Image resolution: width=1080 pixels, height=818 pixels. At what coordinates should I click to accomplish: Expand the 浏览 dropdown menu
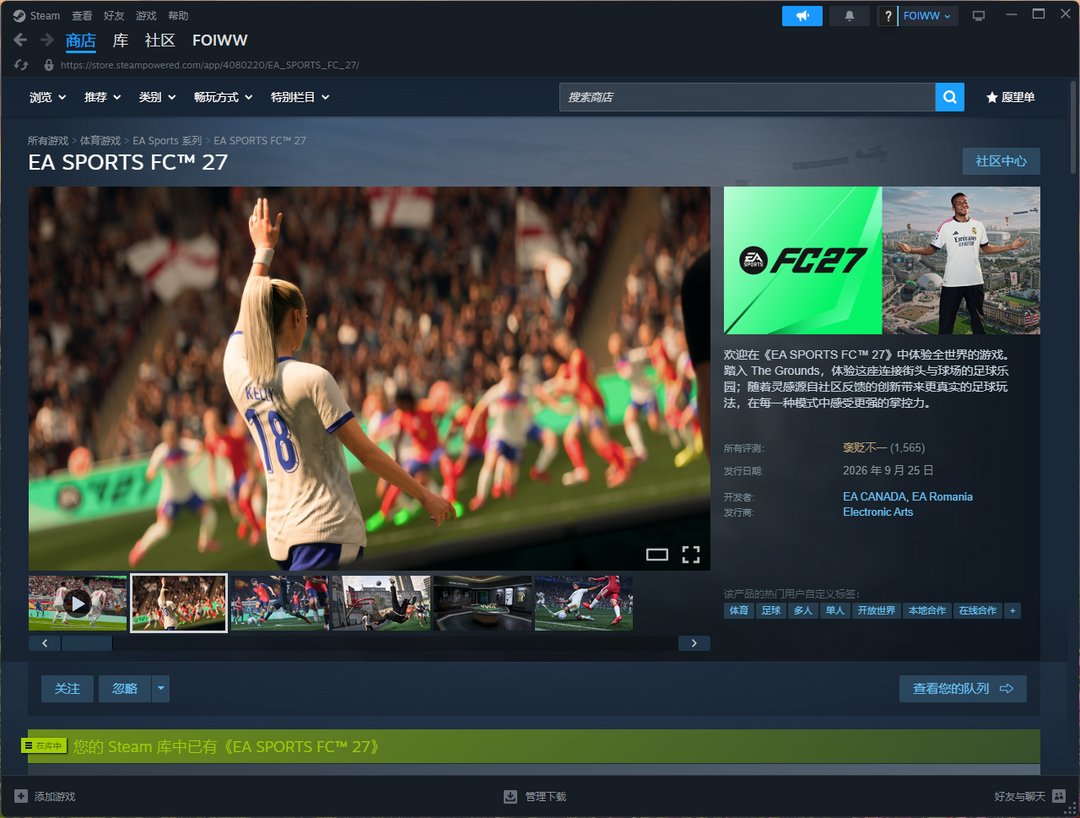coord(48,97)
